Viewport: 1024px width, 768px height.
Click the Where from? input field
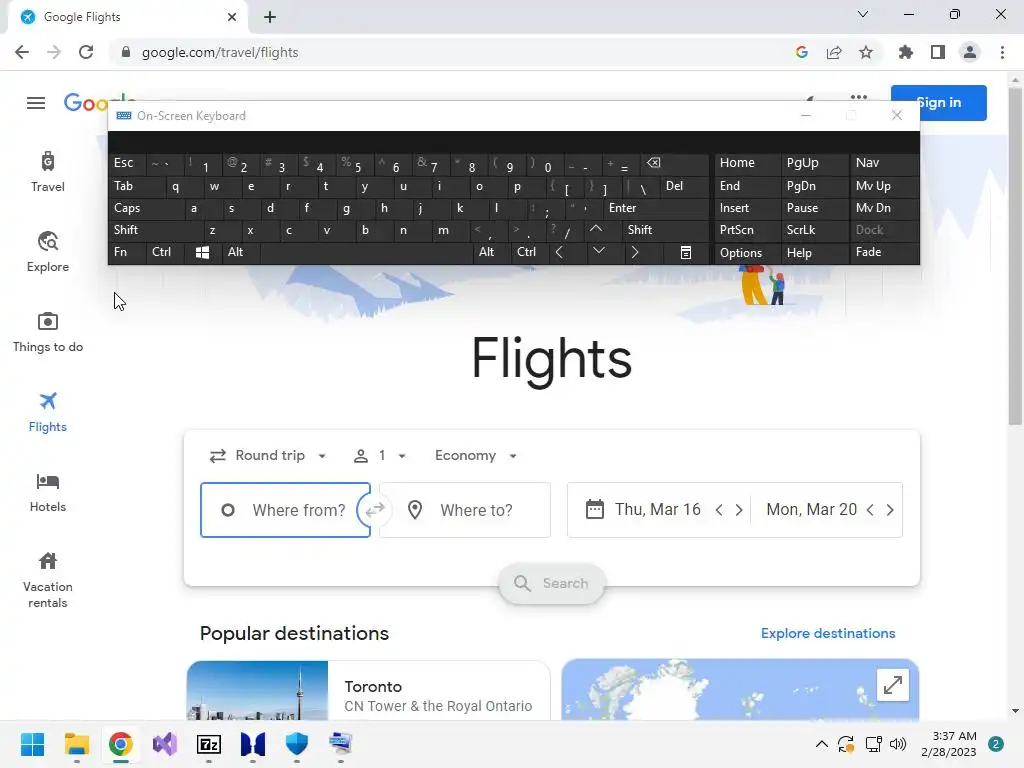pos(285,510)
